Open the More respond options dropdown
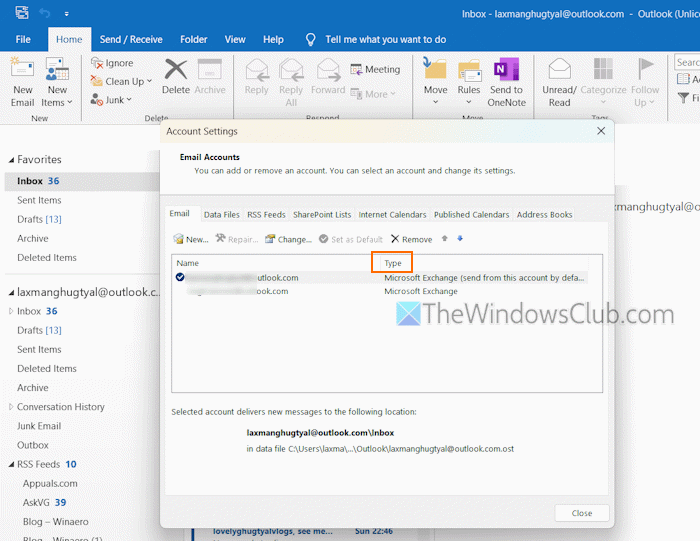 pos(373,94)
